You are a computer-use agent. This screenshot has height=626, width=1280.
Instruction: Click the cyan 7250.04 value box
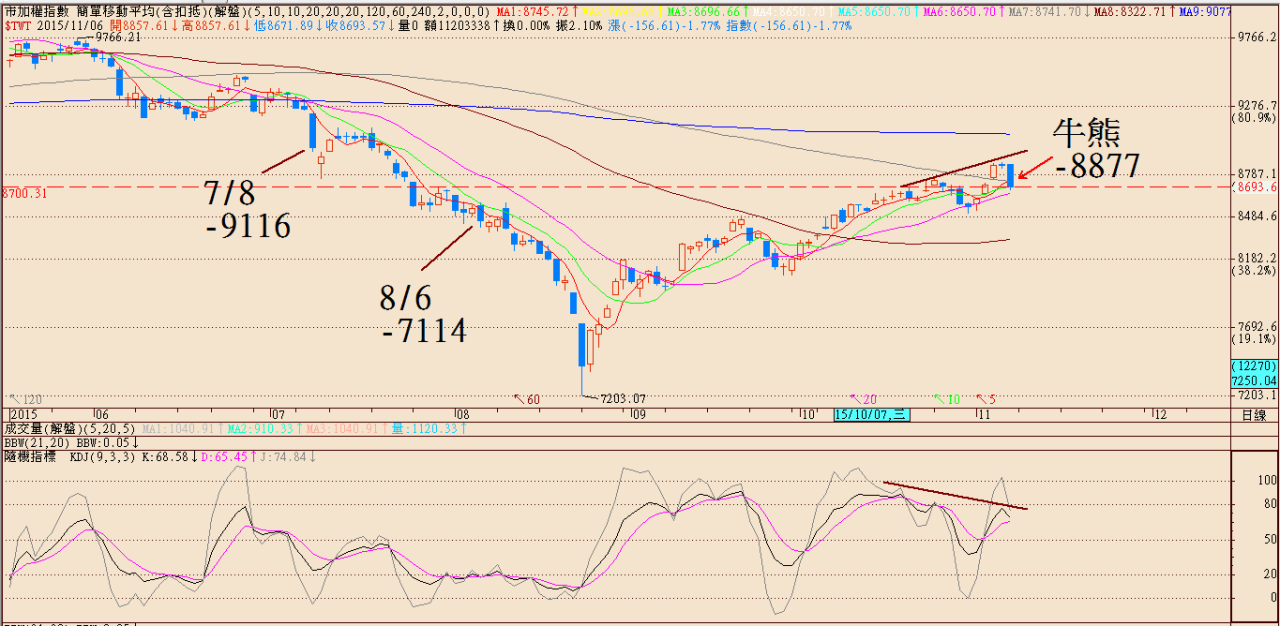1255,381
